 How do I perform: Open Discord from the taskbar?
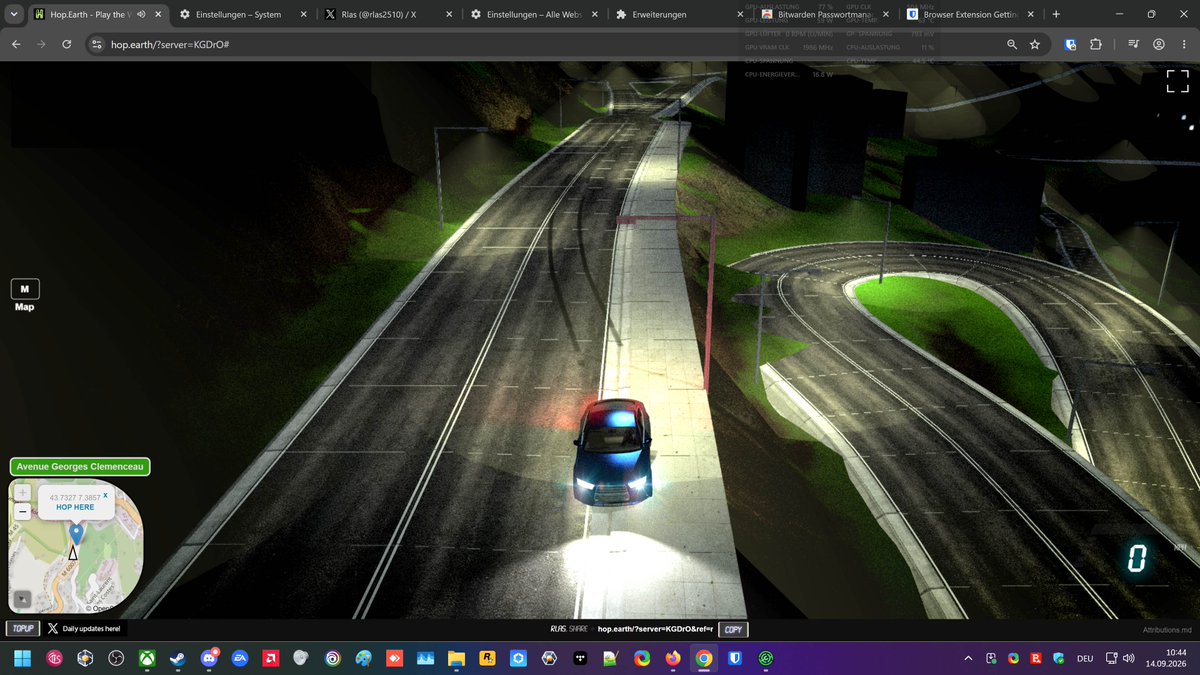coord(209,659)
